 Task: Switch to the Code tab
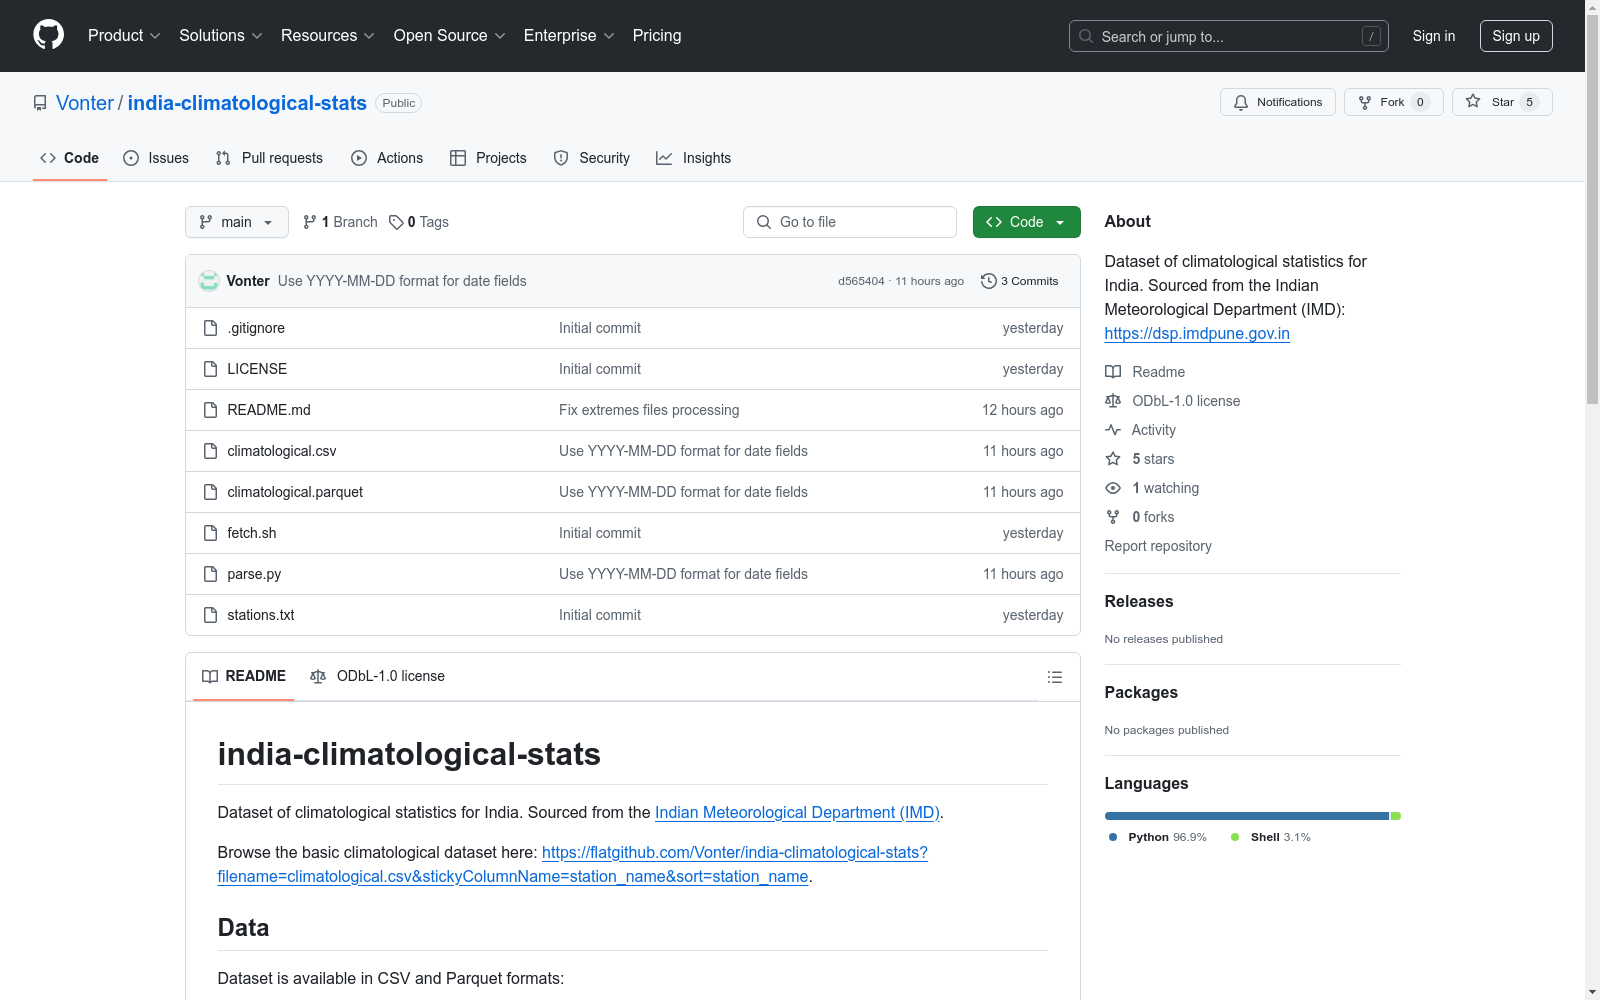point(69,158)
